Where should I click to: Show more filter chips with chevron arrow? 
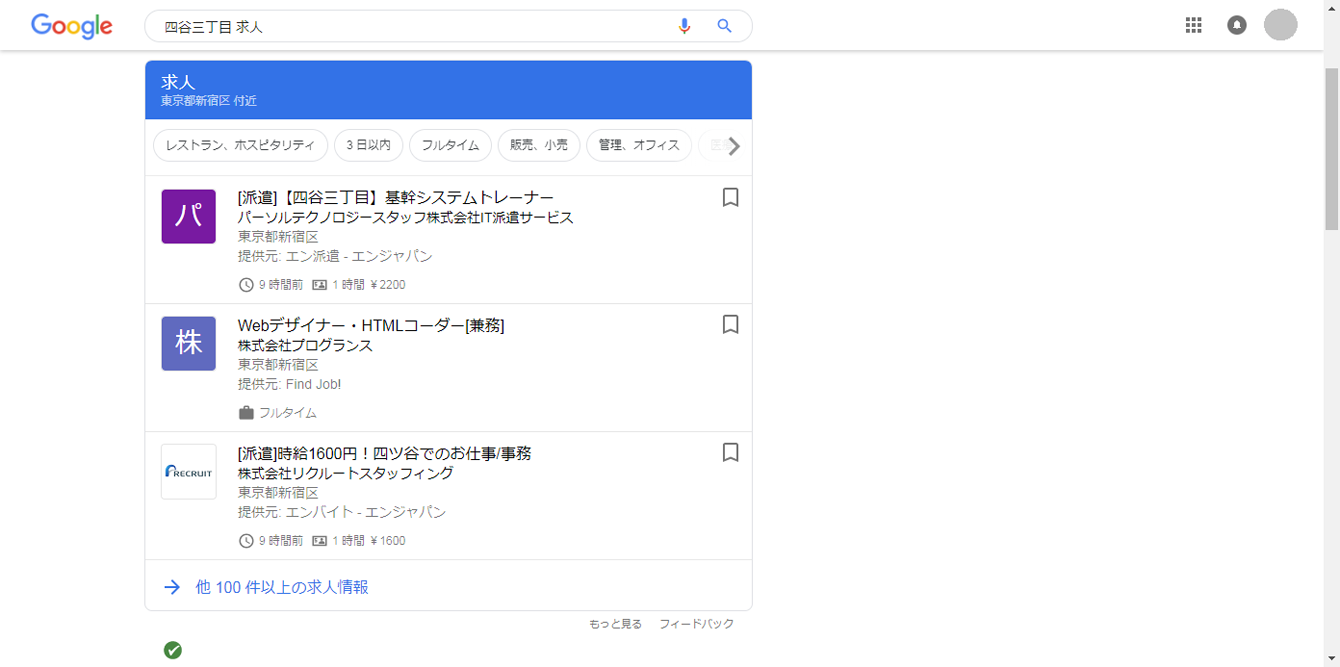735,146
